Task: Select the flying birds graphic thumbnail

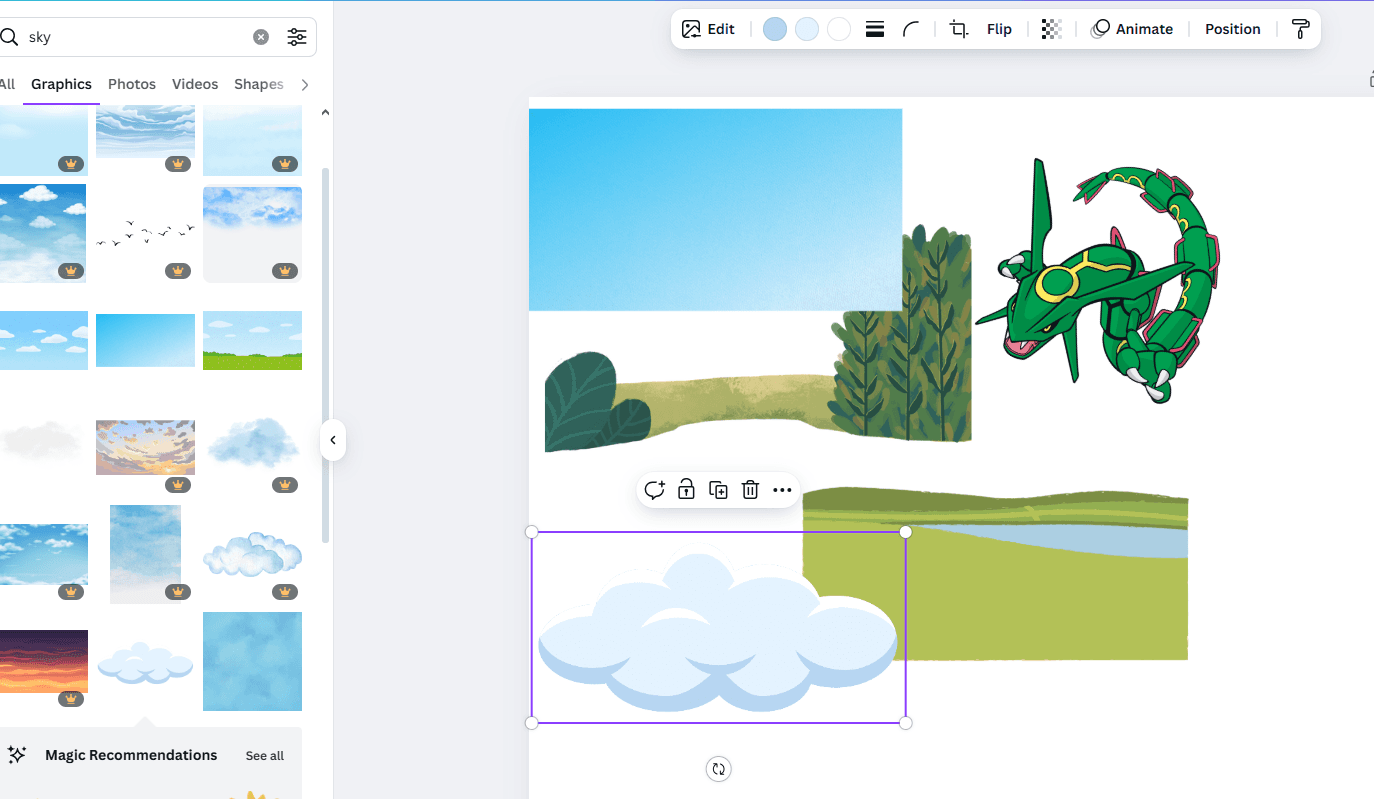Action: click(x=145, y=233)
